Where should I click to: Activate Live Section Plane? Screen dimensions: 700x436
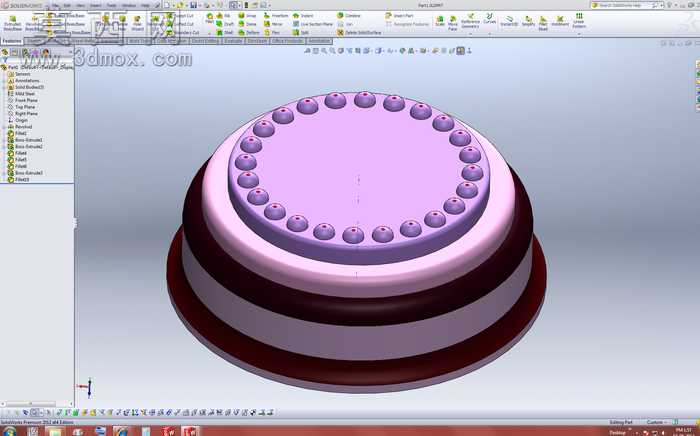click(312, 24)
